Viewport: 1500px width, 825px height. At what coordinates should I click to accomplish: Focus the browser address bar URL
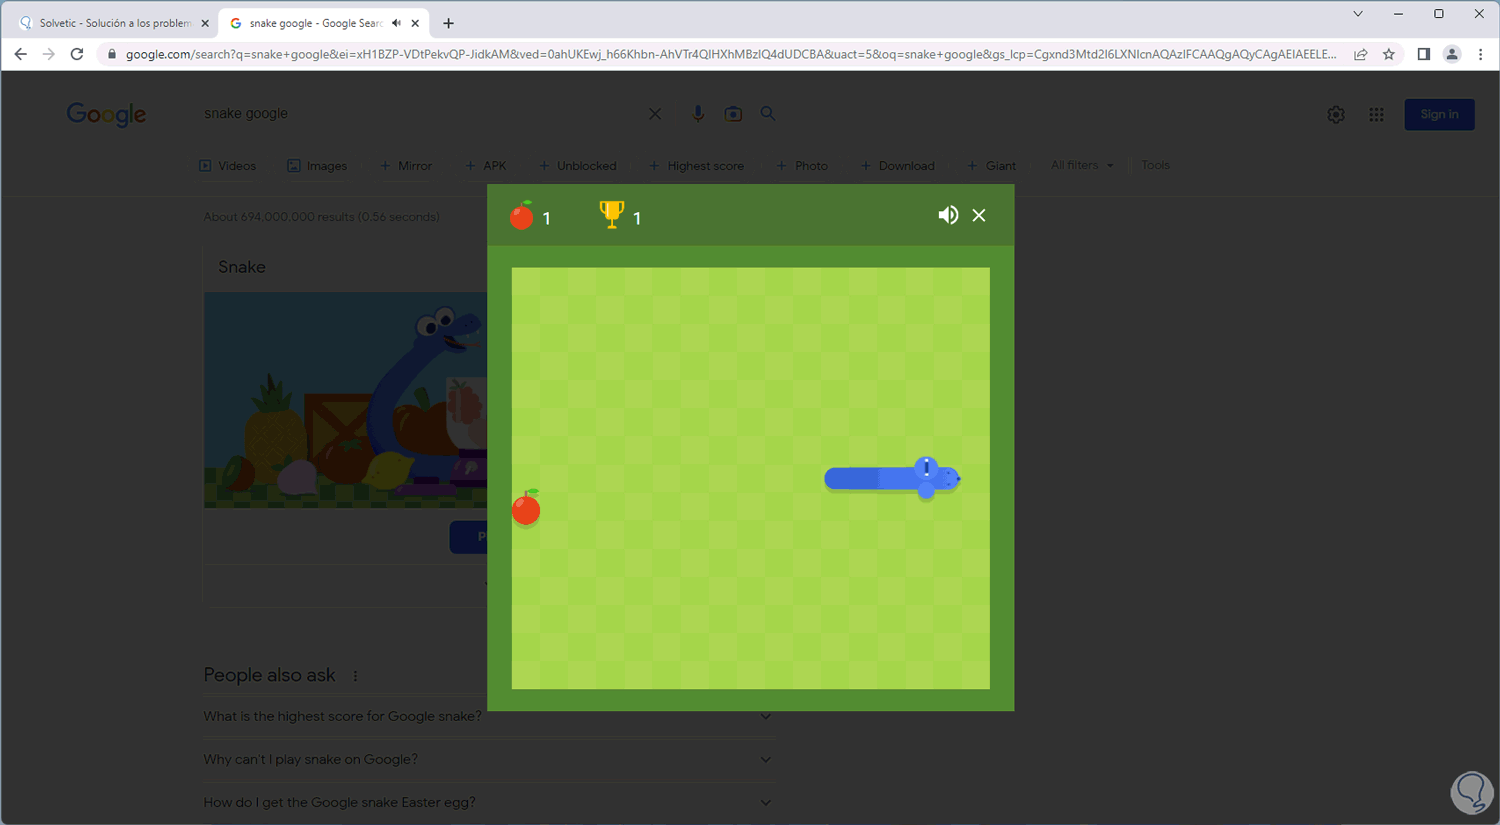coord(730,54)
